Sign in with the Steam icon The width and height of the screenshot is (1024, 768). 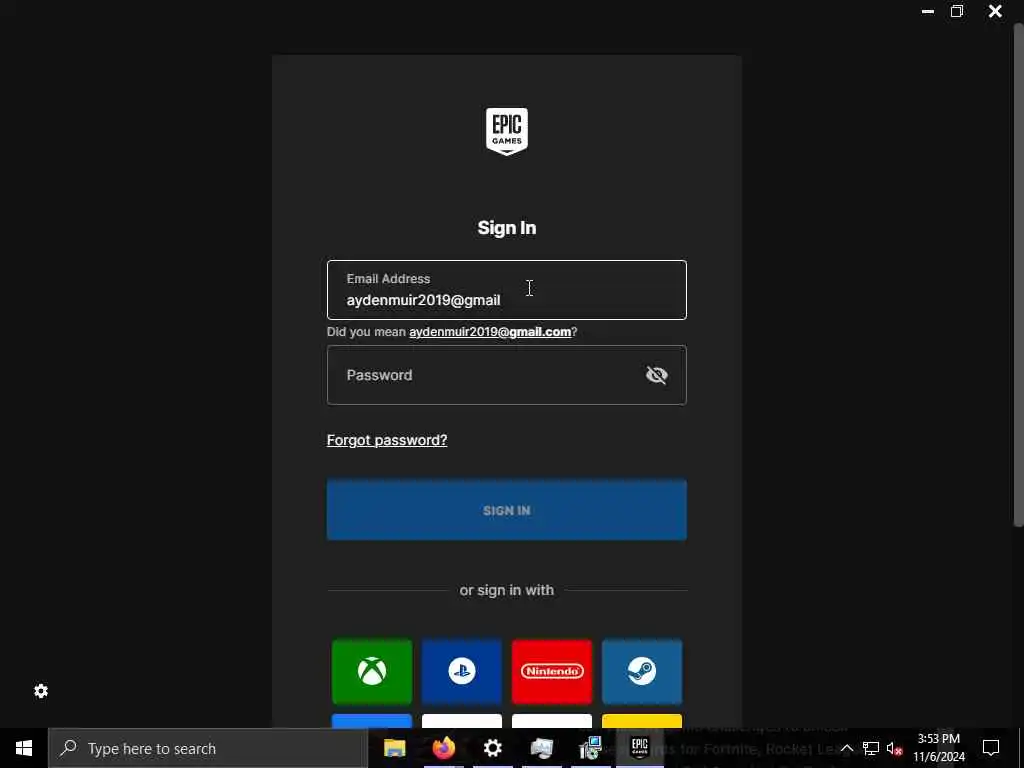pyautogui.click(x=642, y=671)
